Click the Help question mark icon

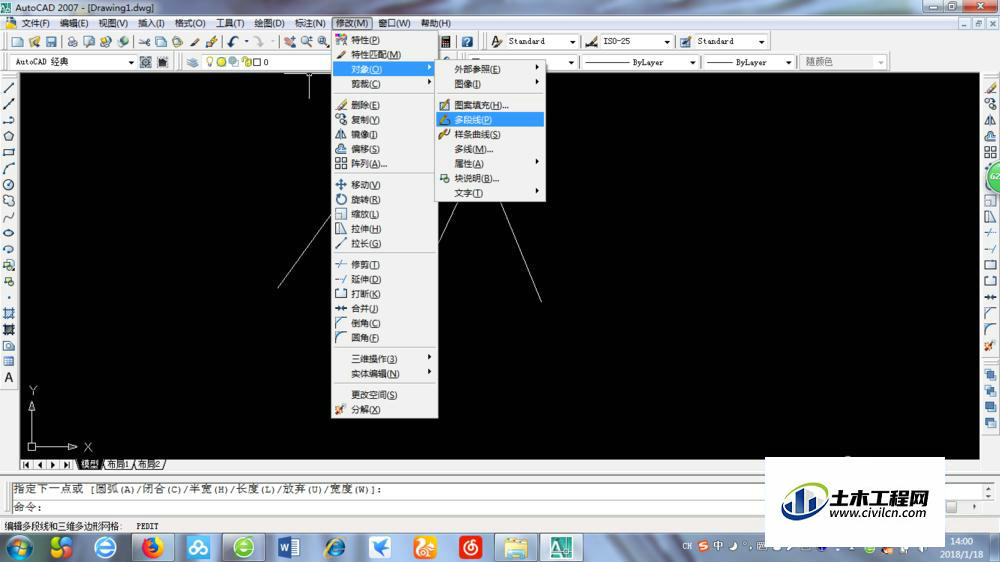467,41
